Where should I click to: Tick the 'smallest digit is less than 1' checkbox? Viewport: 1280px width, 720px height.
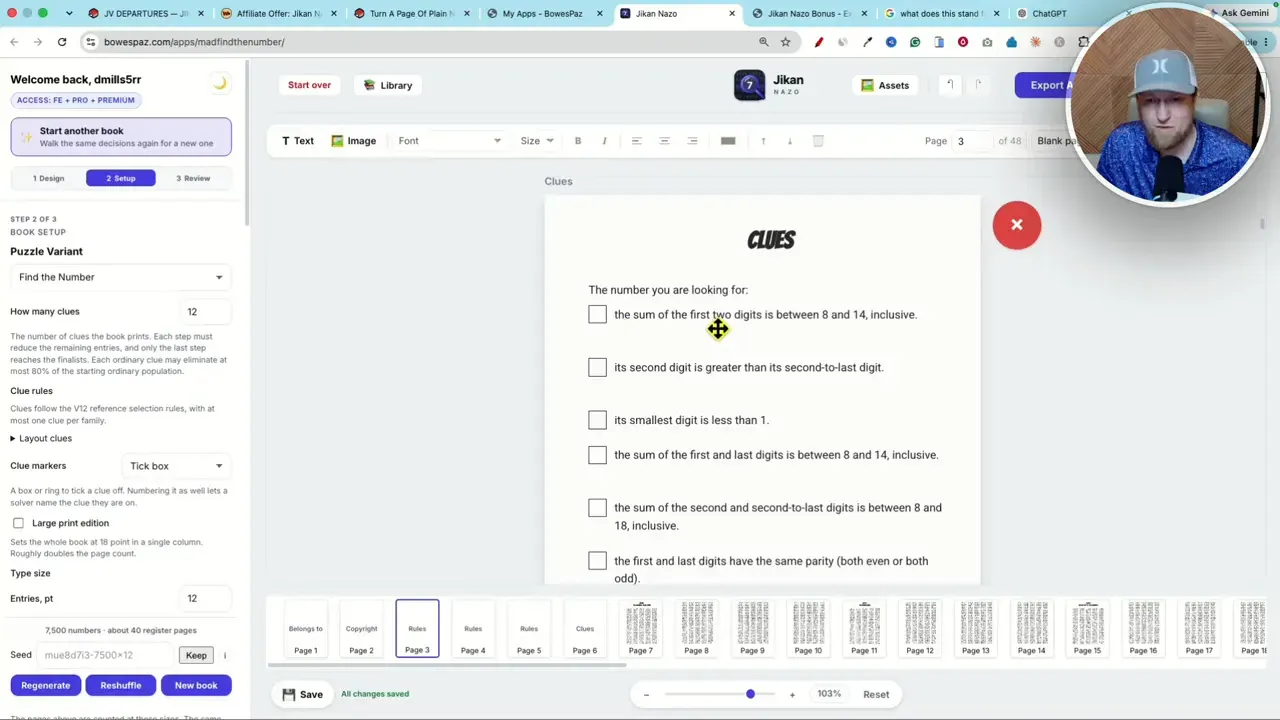[597, 421]
